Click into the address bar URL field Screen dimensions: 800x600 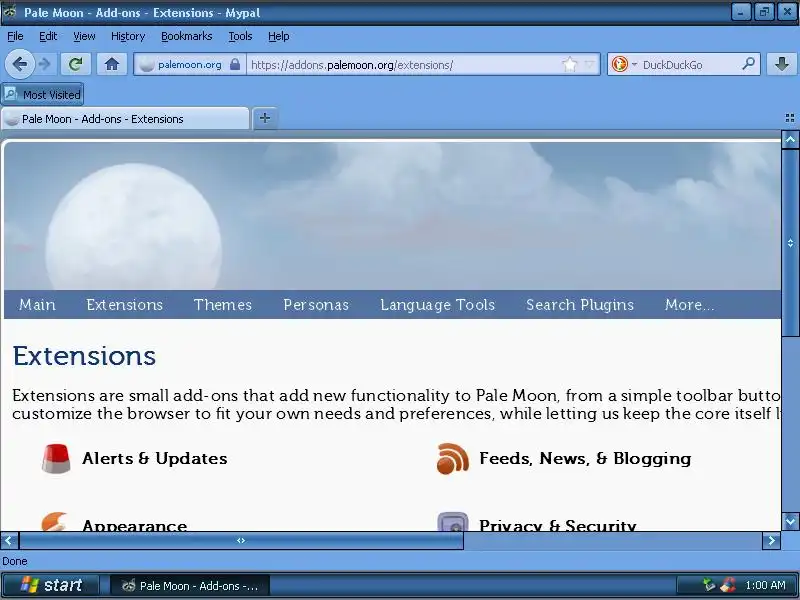(403, 65)
